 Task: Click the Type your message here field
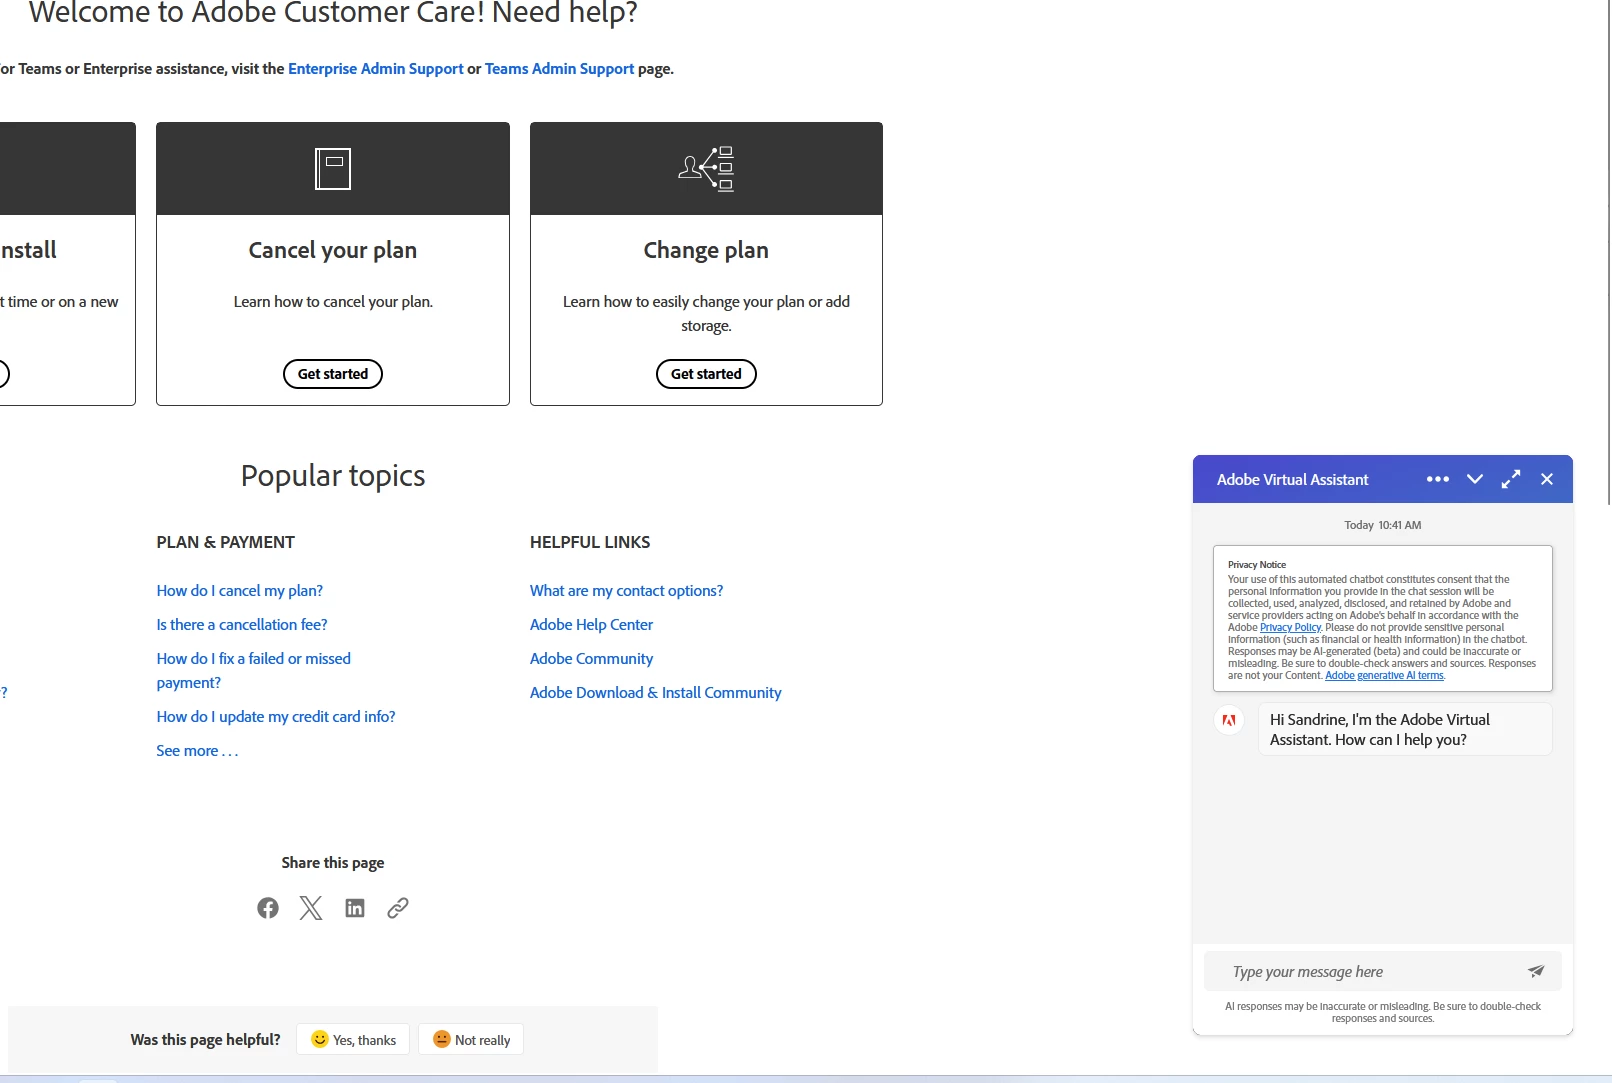pos(1382,972)
